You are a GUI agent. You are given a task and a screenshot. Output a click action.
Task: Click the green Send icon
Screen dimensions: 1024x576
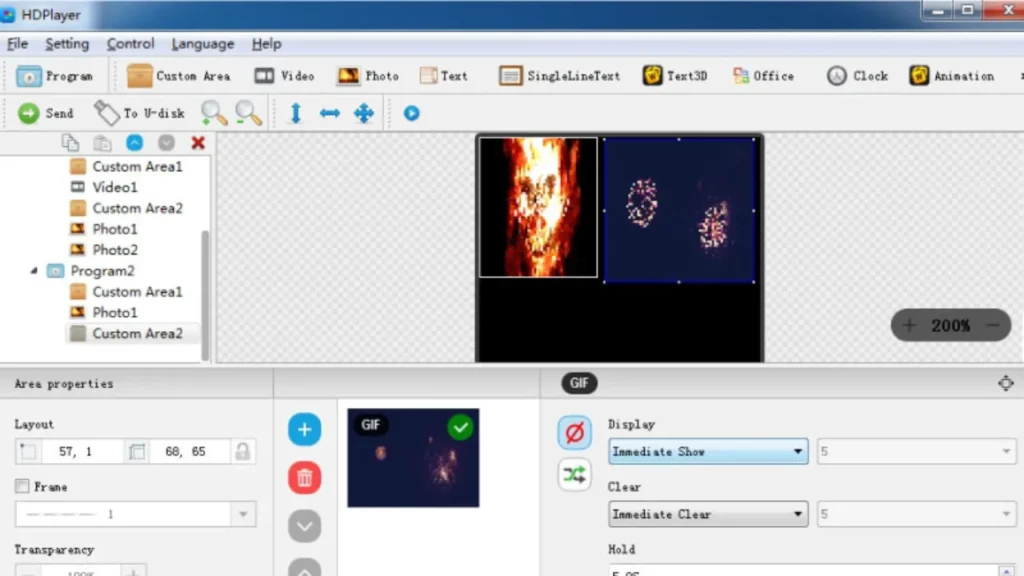pyautogui.click(x=29, y=113)
